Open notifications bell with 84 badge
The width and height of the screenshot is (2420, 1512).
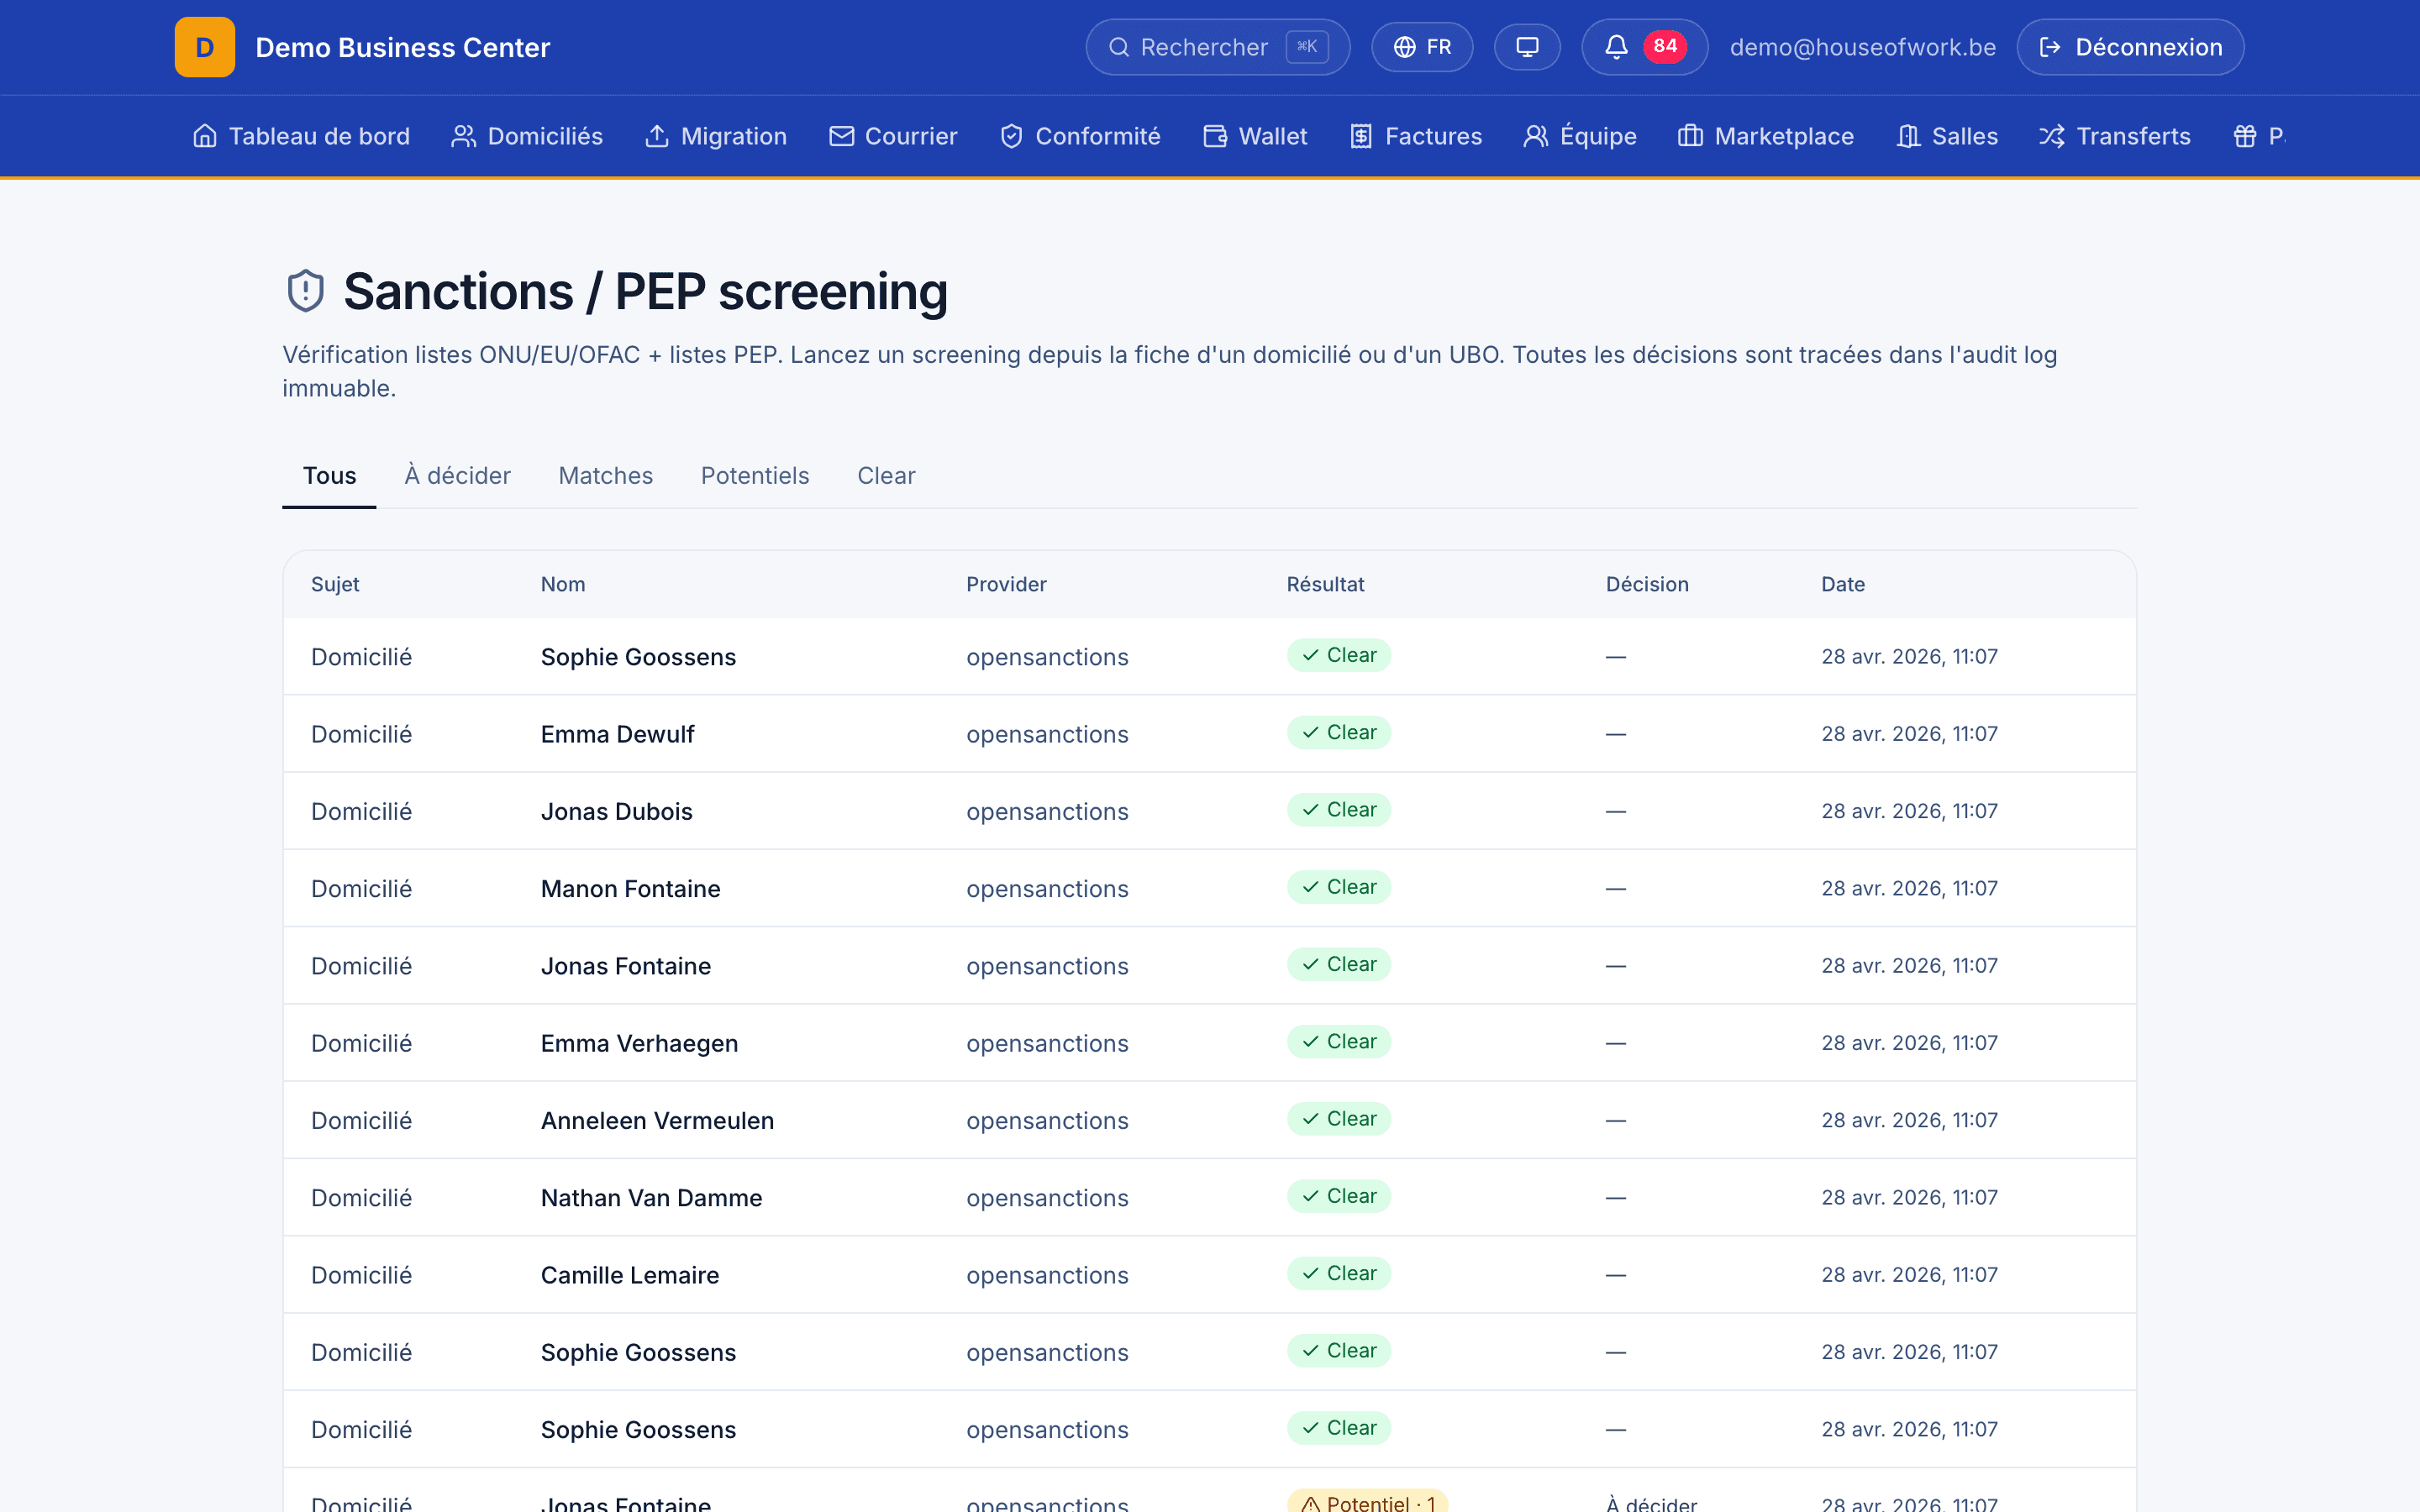click(1644, 47)
